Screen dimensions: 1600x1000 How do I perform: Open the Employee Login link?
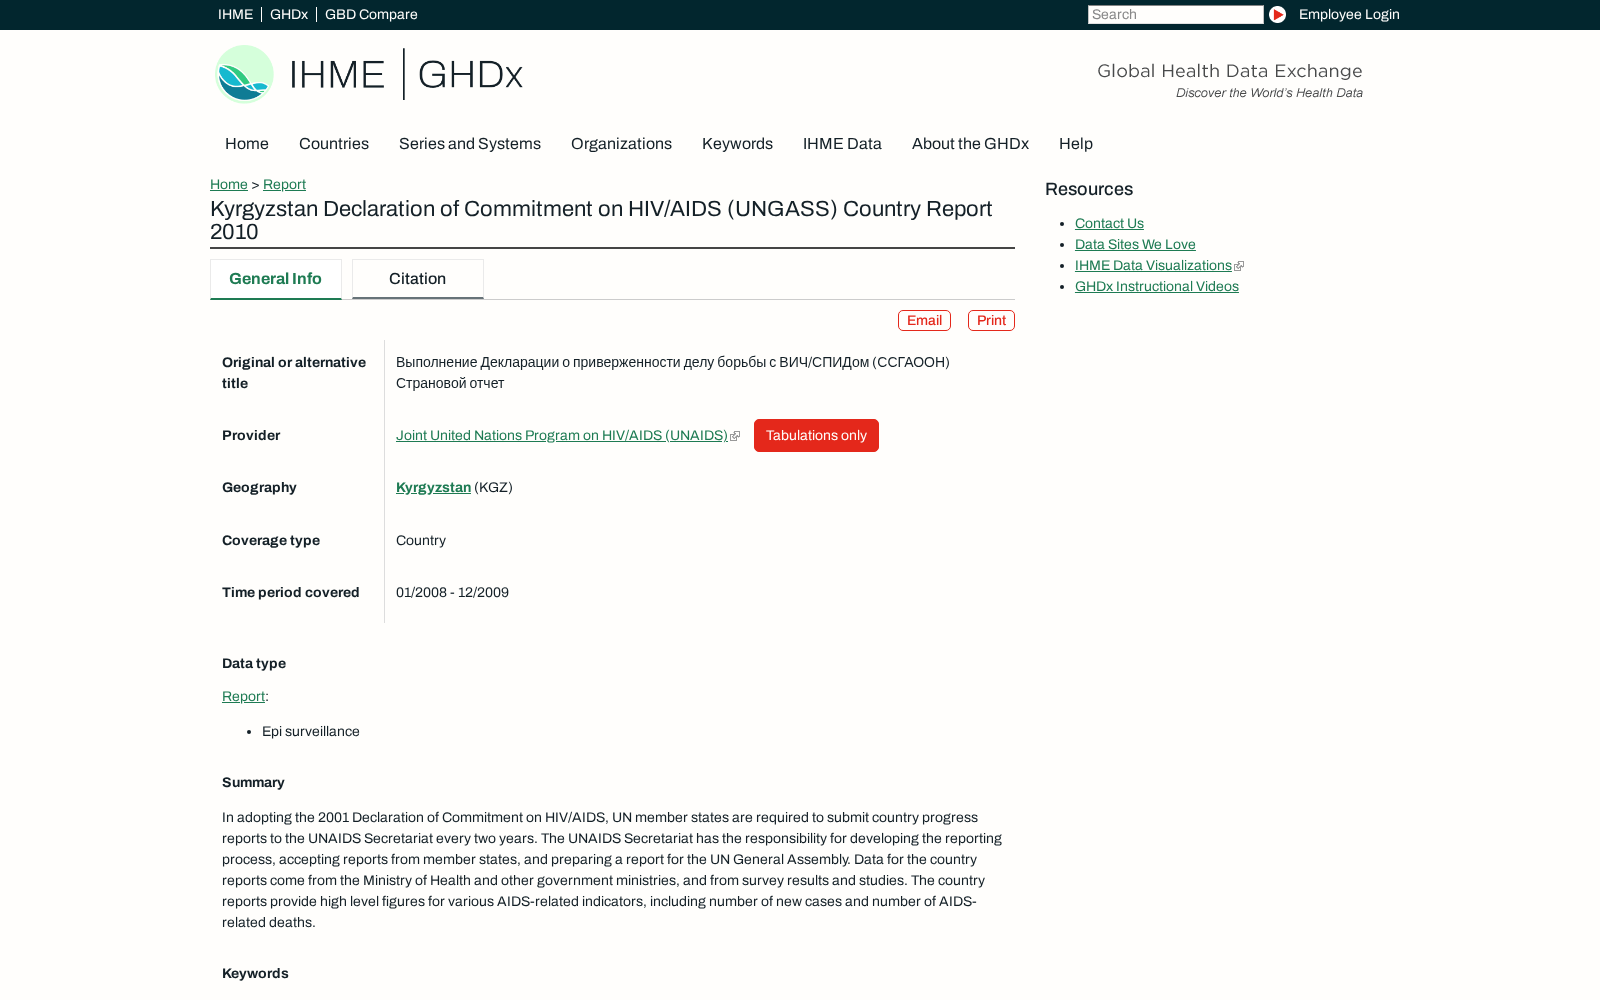pyautogui.click(x=1349, y=15)
